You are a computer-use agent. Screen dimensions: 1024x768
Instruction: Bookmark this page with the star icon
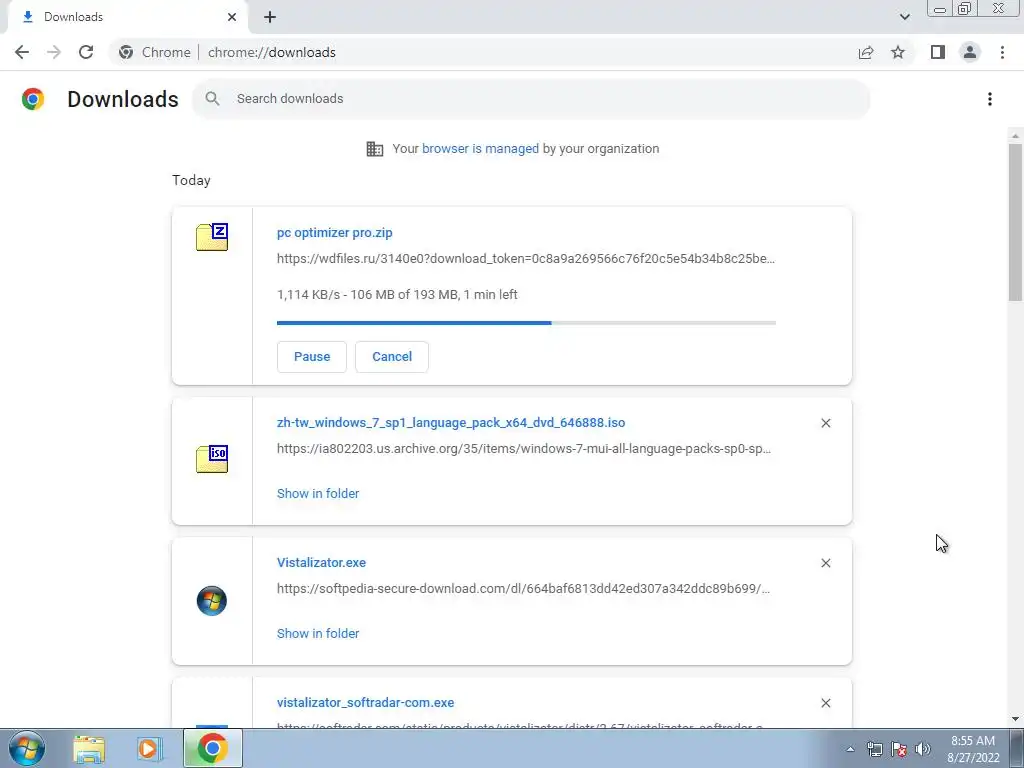point(898,52)
